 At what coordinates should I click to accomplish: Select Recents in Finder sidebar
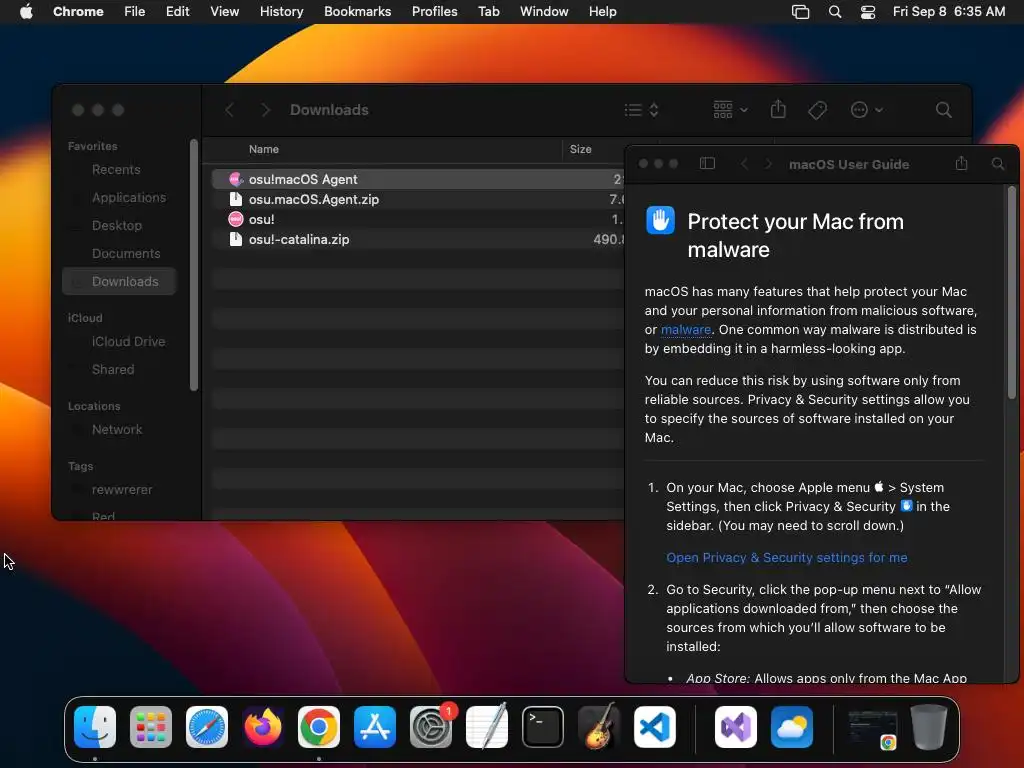pos(116,169)
